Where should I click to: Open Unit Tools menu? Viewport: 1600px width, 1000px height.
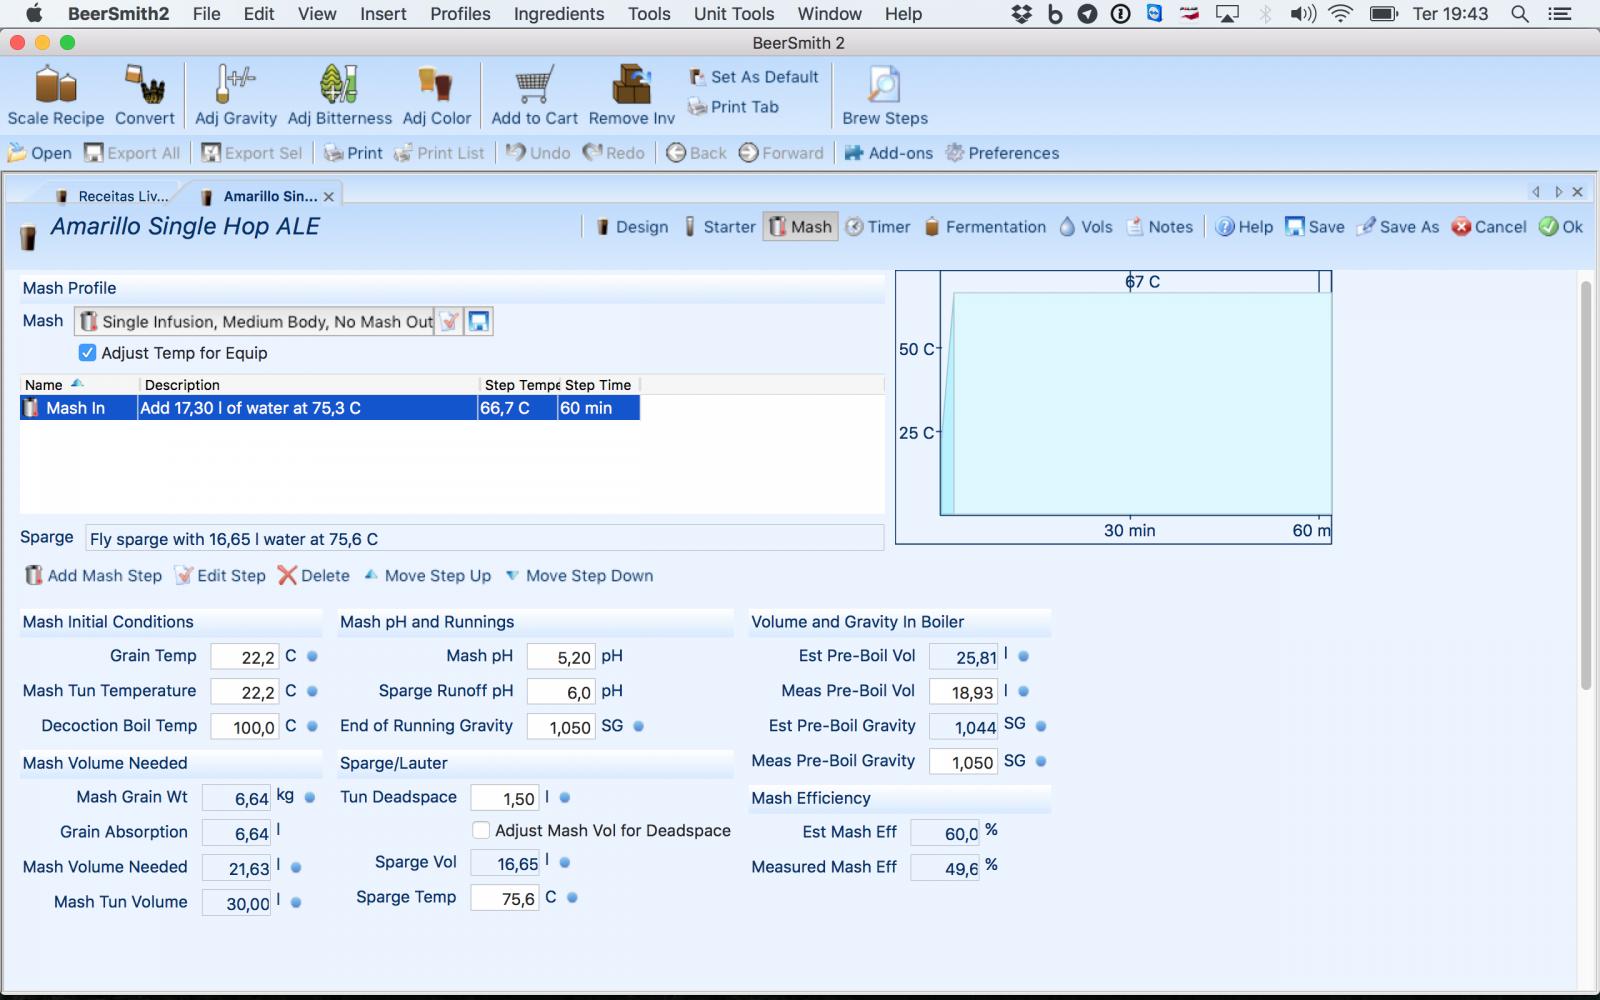(x=734, y=14)
